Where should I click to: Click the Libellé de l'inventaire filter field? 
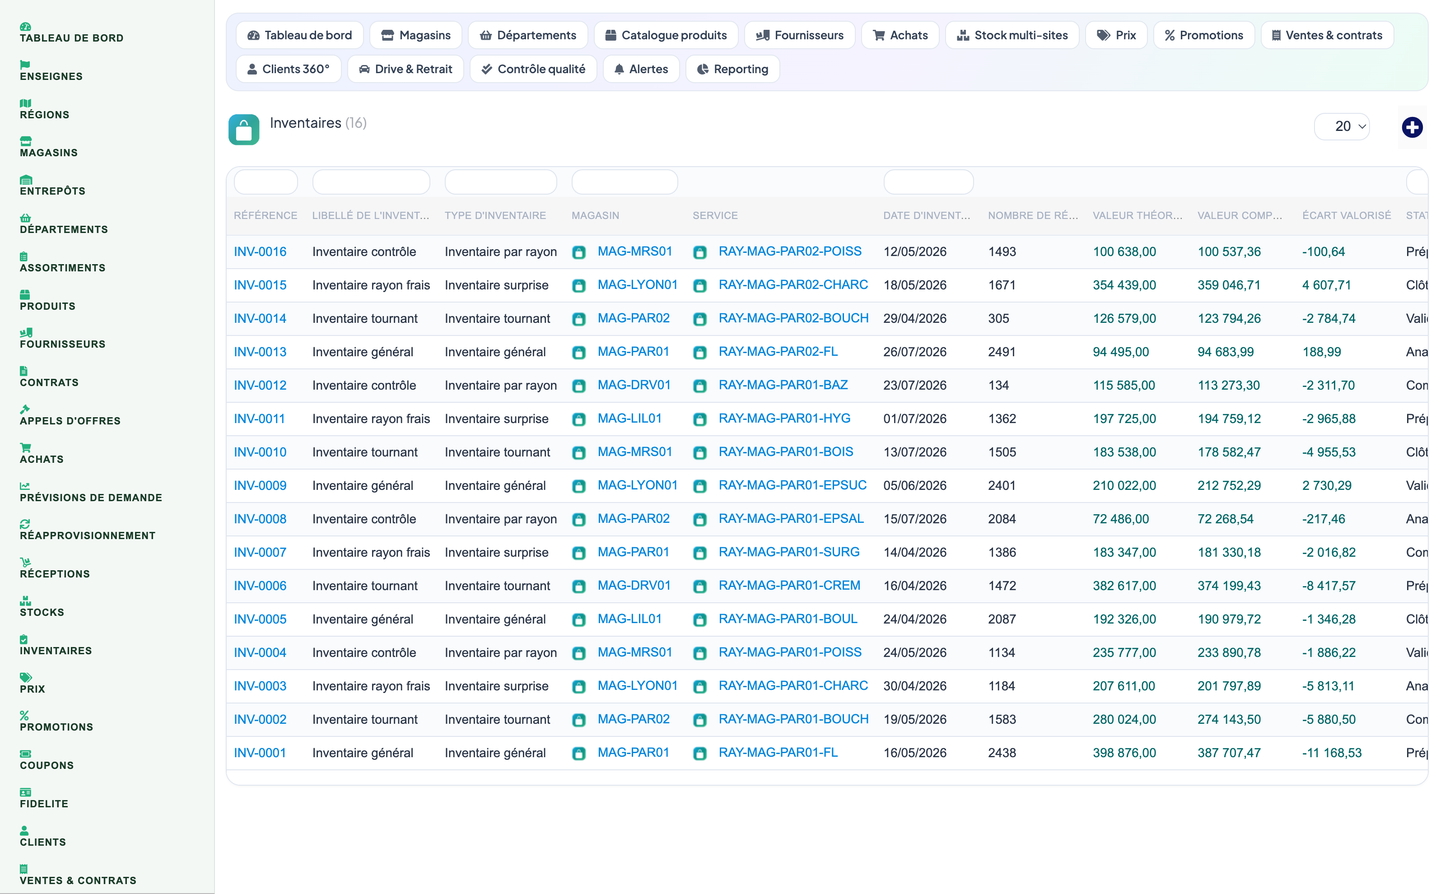coord(371,182)
